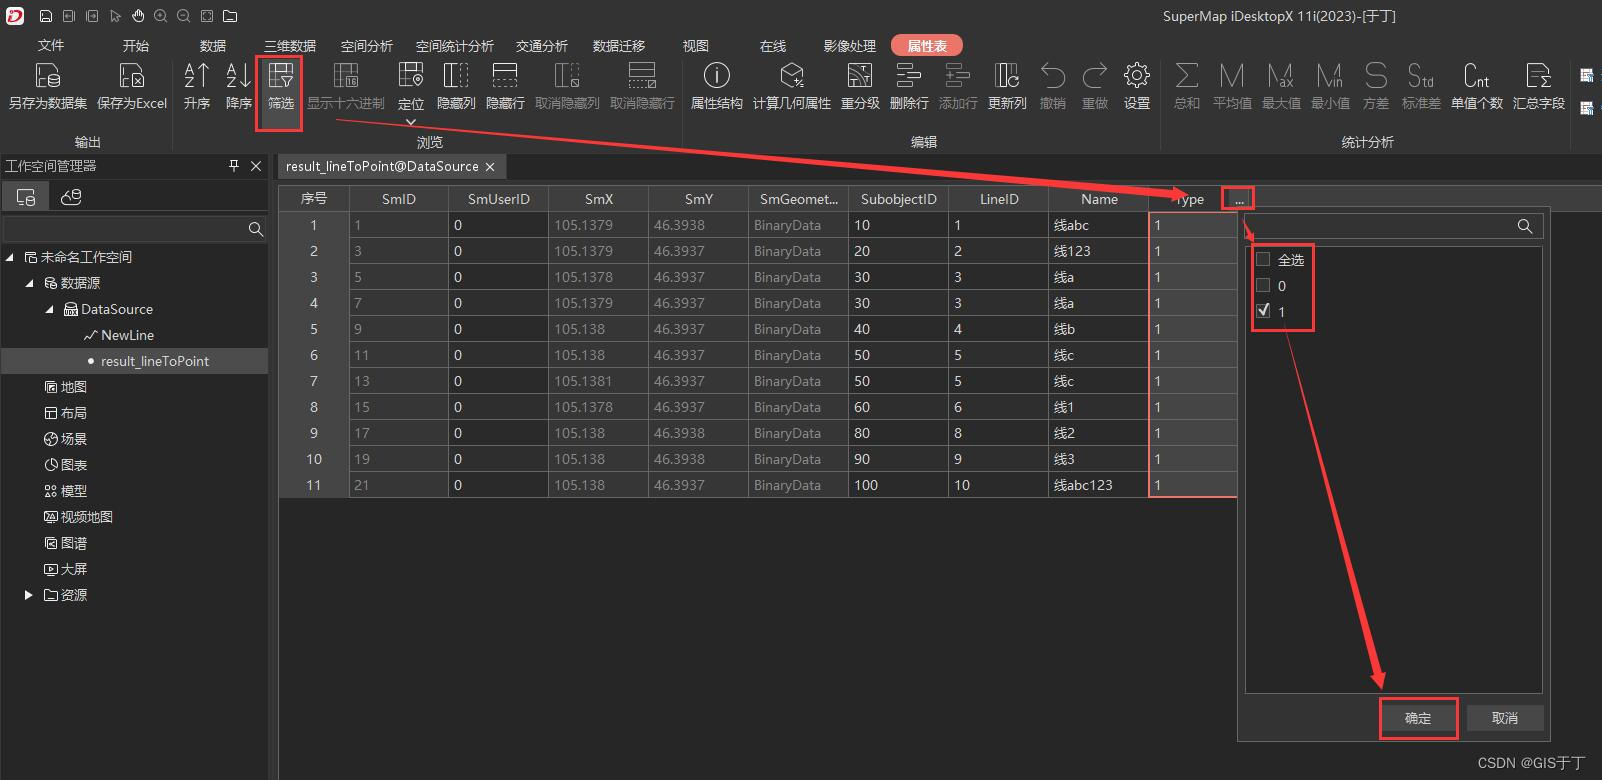Image resolution: width=1602 pixels, height=780 pixels.
Task: Switch to the 属性表 ribbon tab
Action: coord(927,46)
